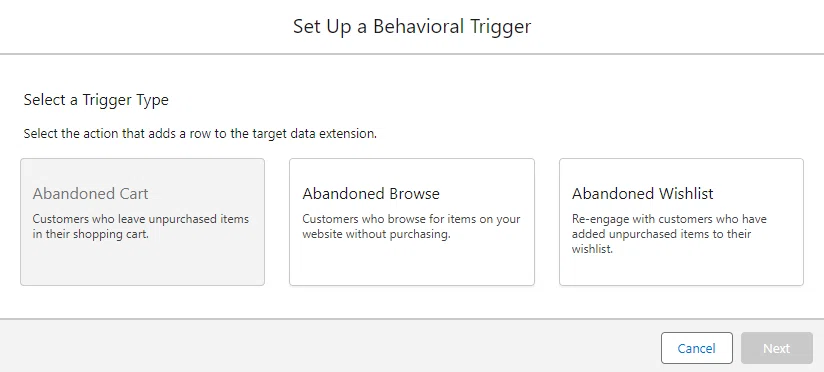This screenshot has height=372, width=824.
Task: Click the target data extension instruction text
Action: [x=200, y=133]
